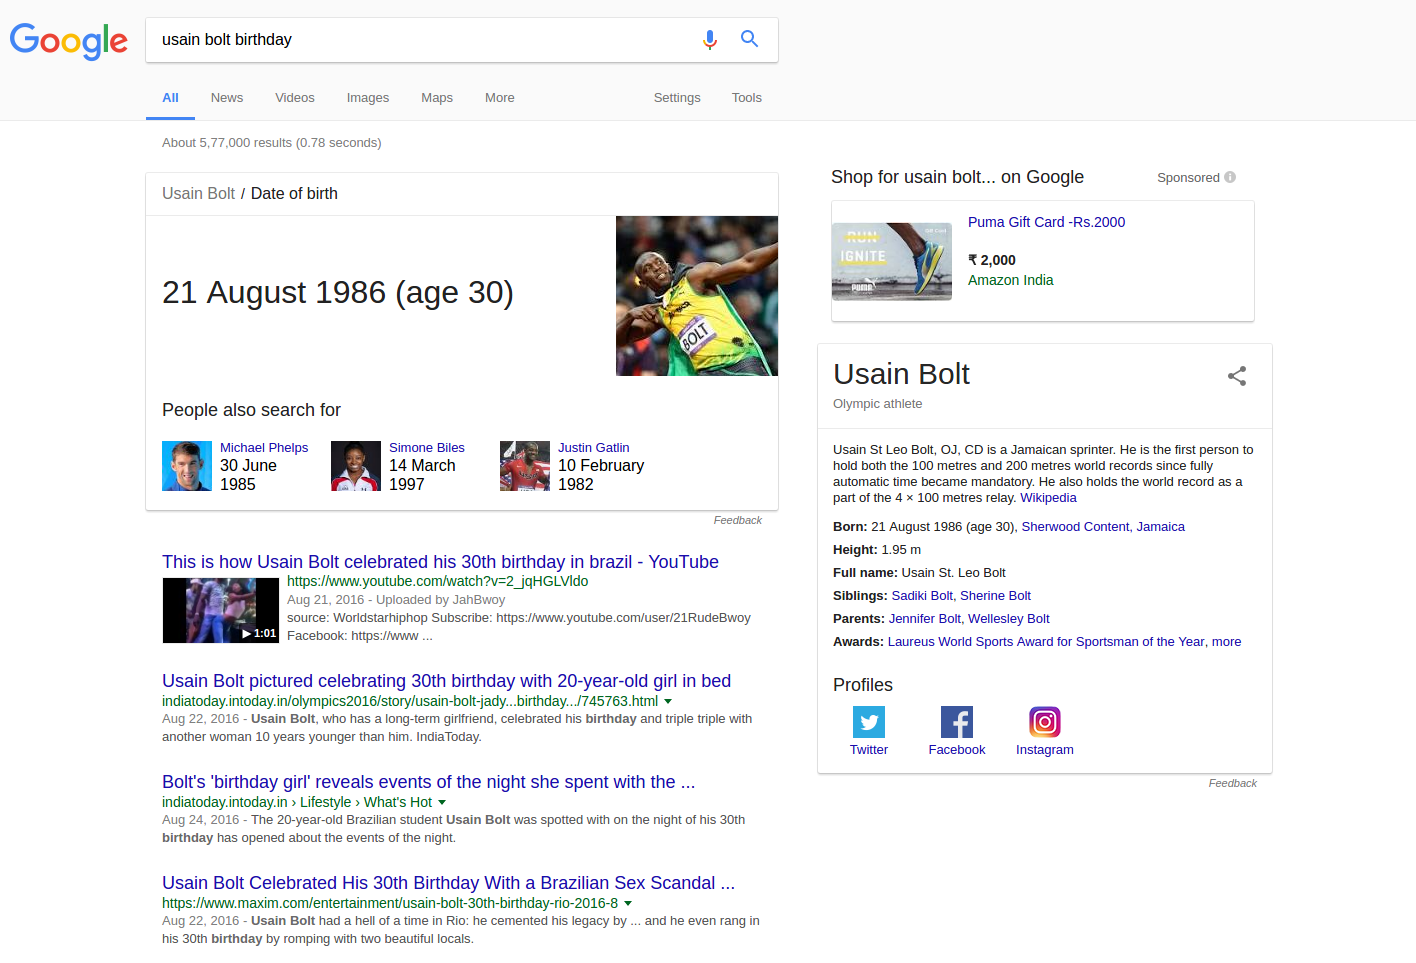
Task: Open Puma Gift Card product image
Action: click(892, 261)
